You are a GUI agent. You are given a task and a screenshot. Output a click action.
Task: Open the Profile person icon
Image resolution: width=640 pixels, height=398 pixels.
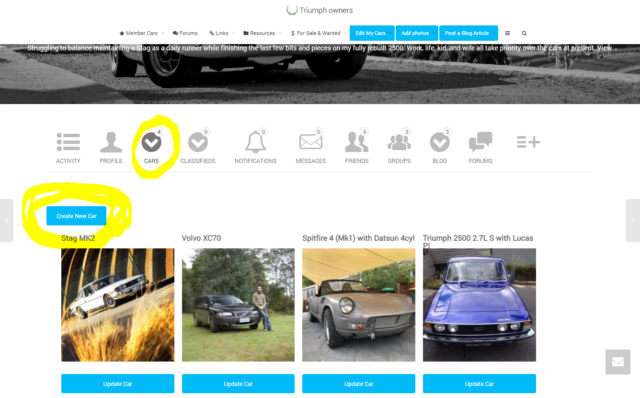[111, 142]
